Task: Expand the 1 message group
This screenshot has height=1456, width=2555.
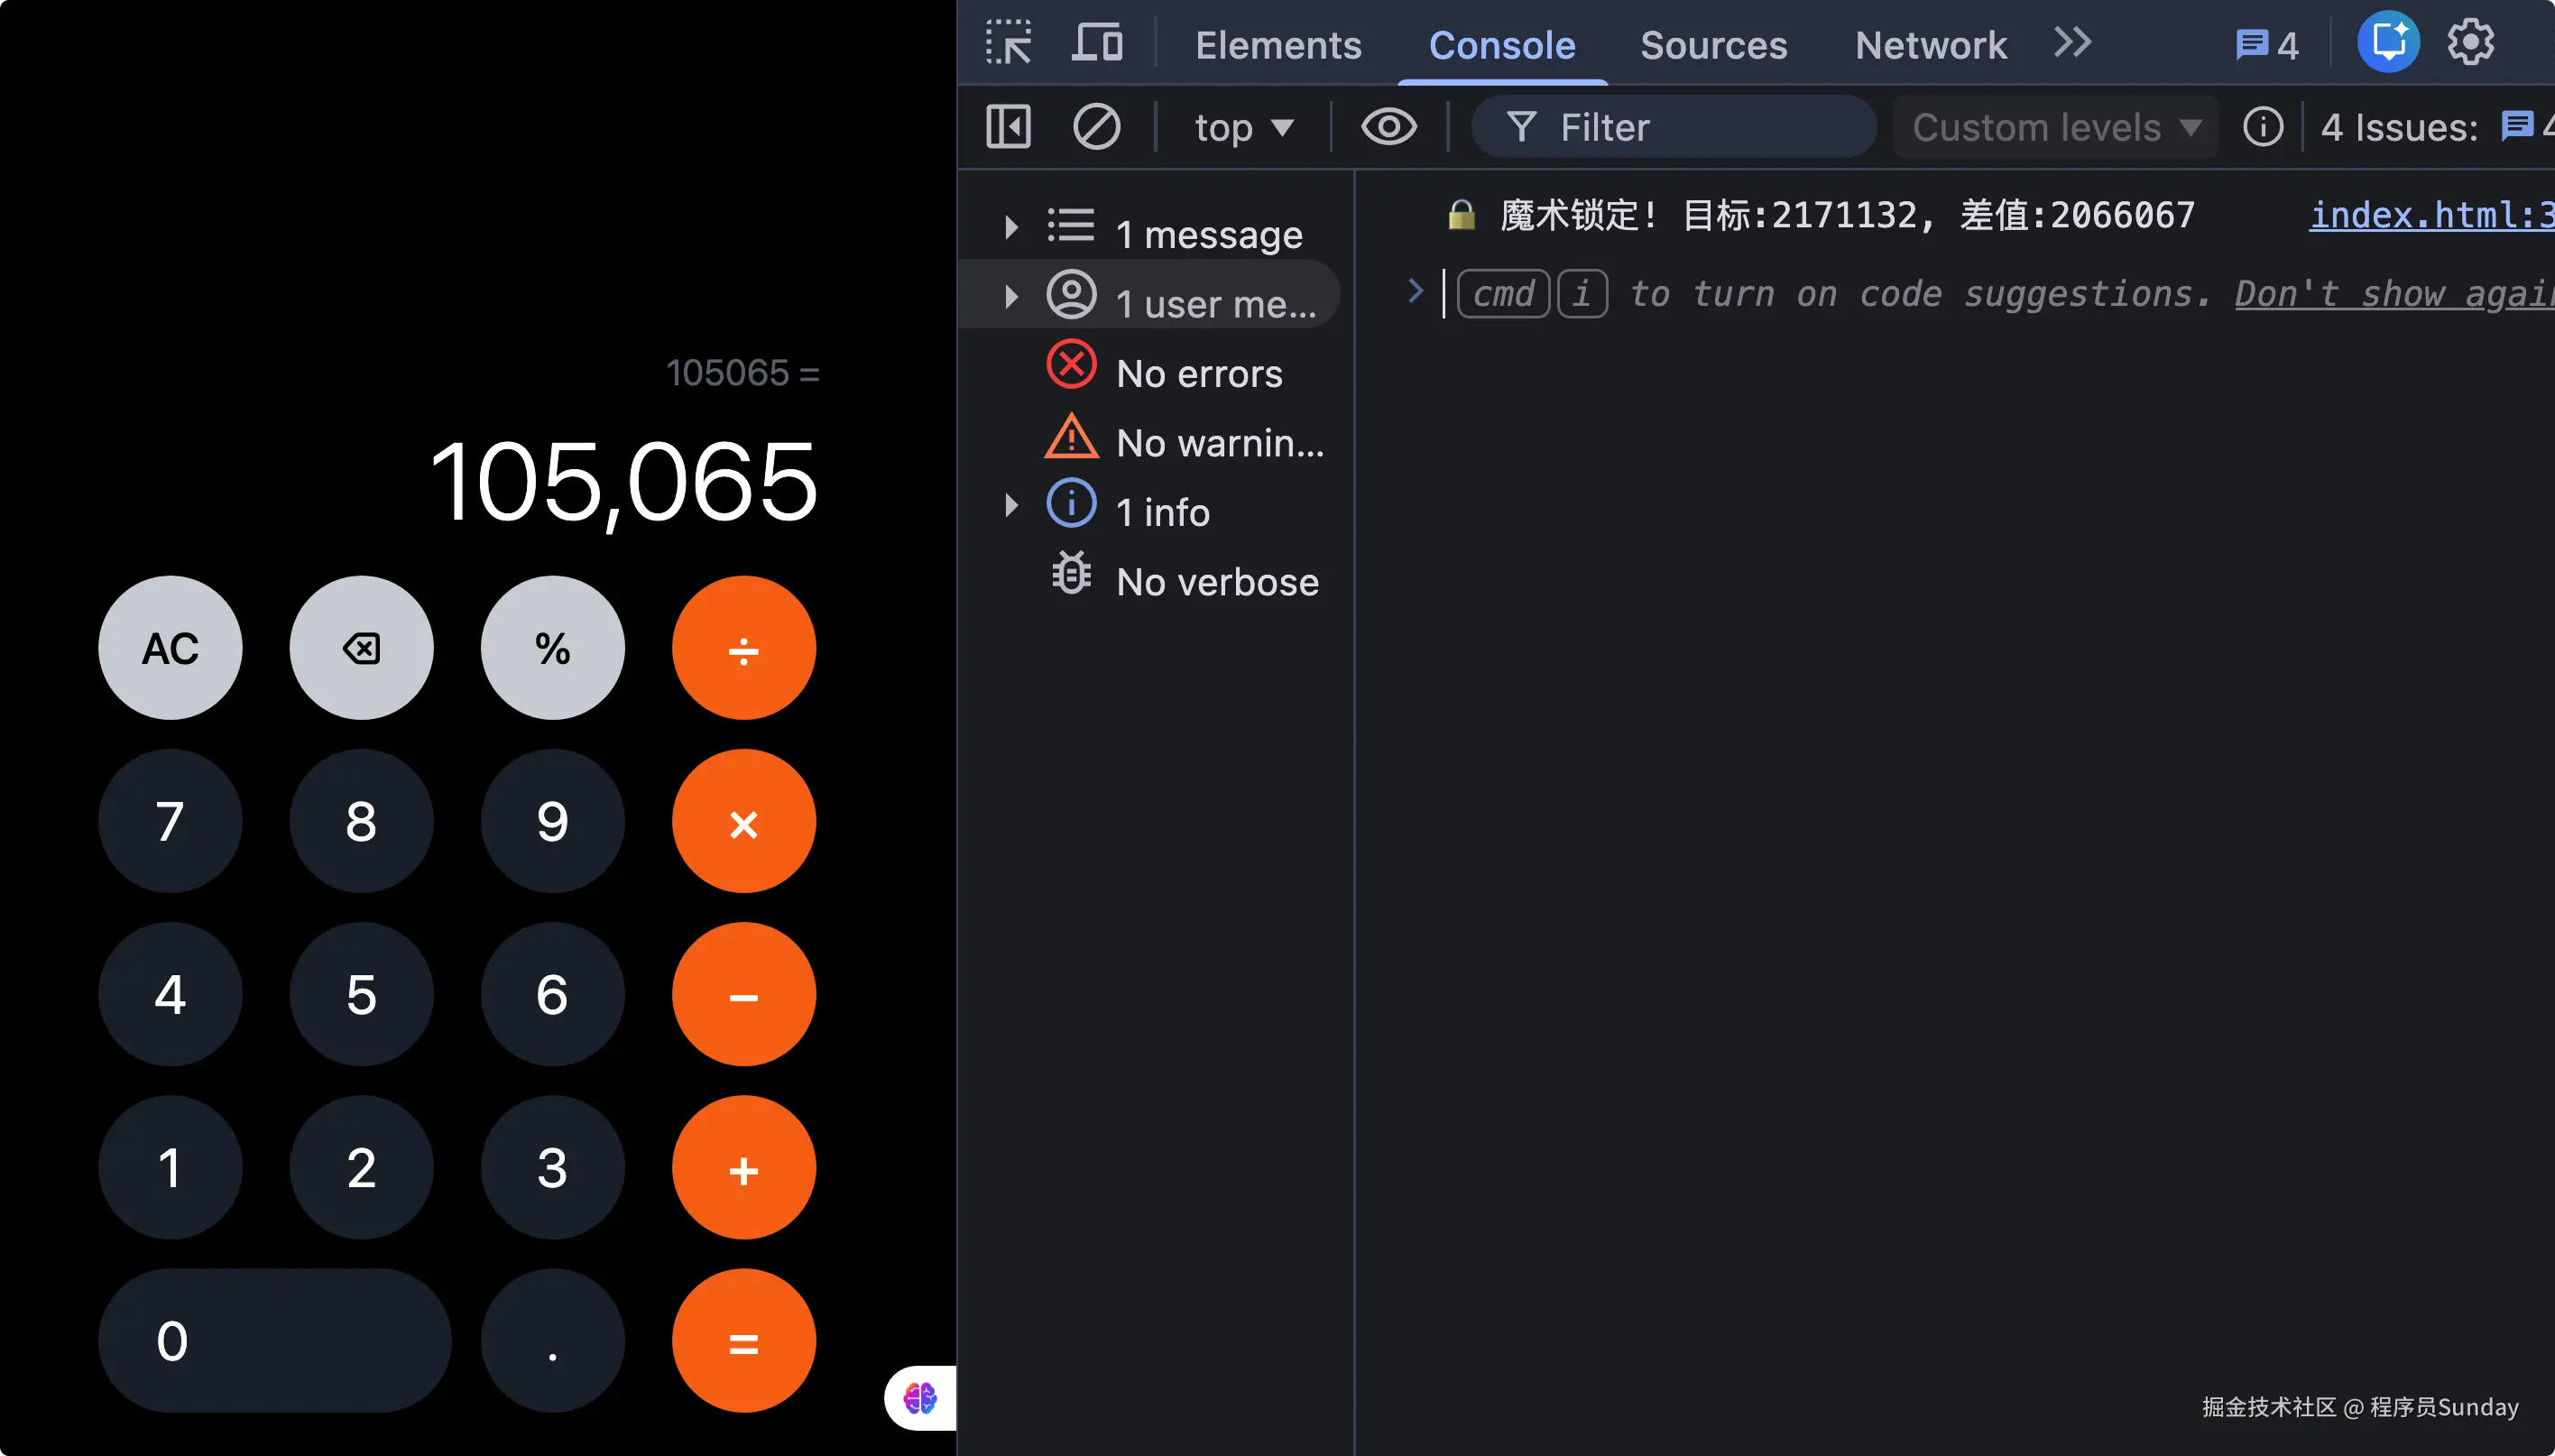Action: [x=1011, y=228]
